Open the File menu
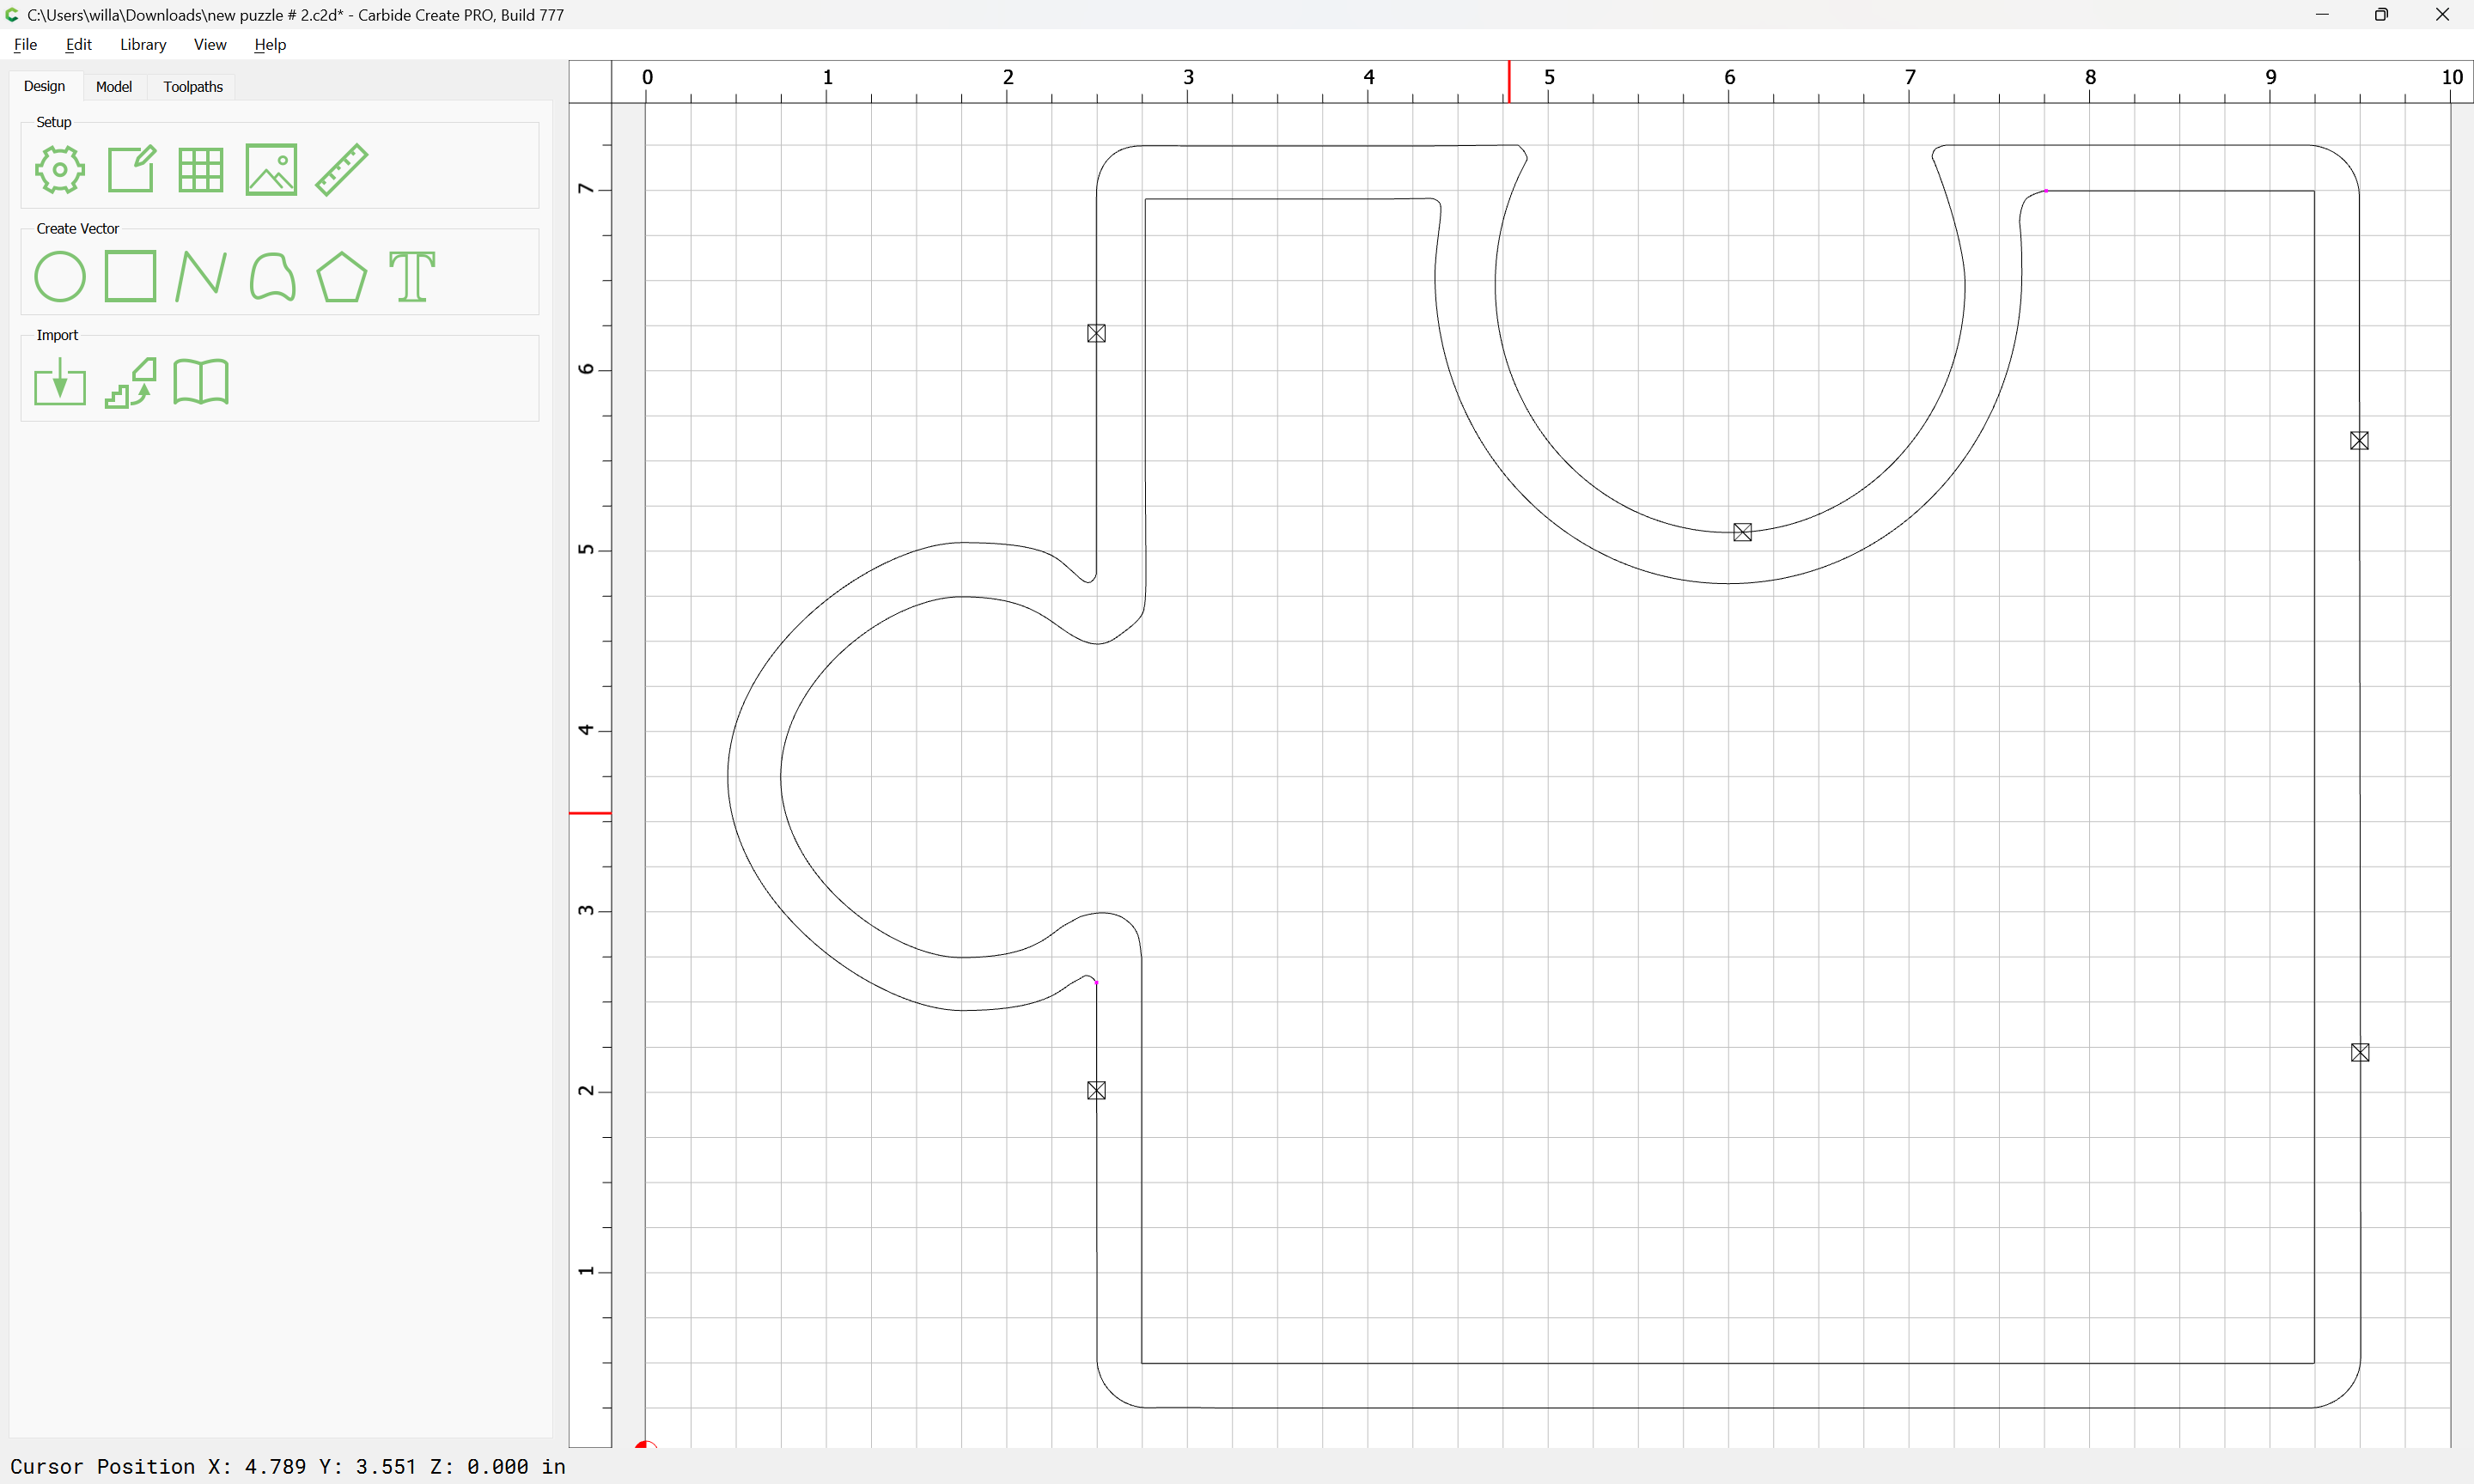This screenshot has height=1484, width=2474. point(25,44)
